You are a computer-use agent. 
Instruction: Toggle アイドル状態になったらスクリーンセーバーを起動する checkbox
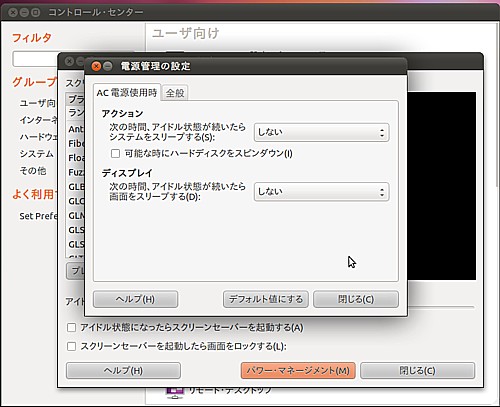point(71,328)
